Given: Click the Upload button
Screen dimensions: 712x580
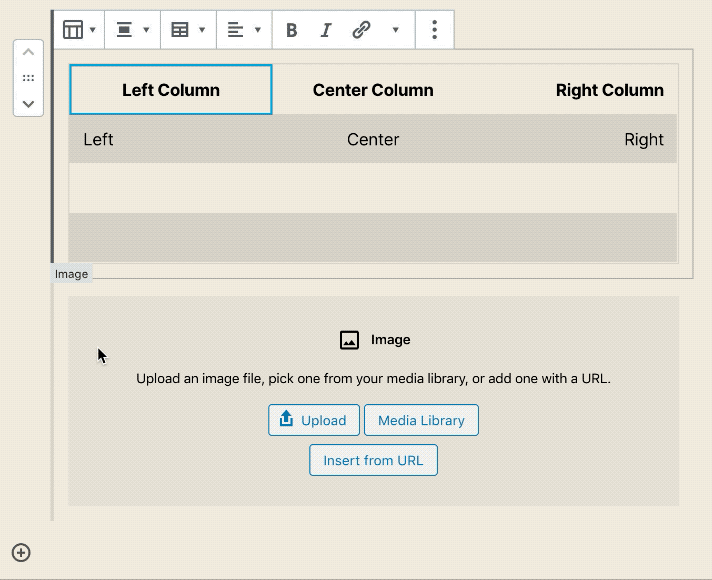Looking at the screenshot, I should point(313,420).
